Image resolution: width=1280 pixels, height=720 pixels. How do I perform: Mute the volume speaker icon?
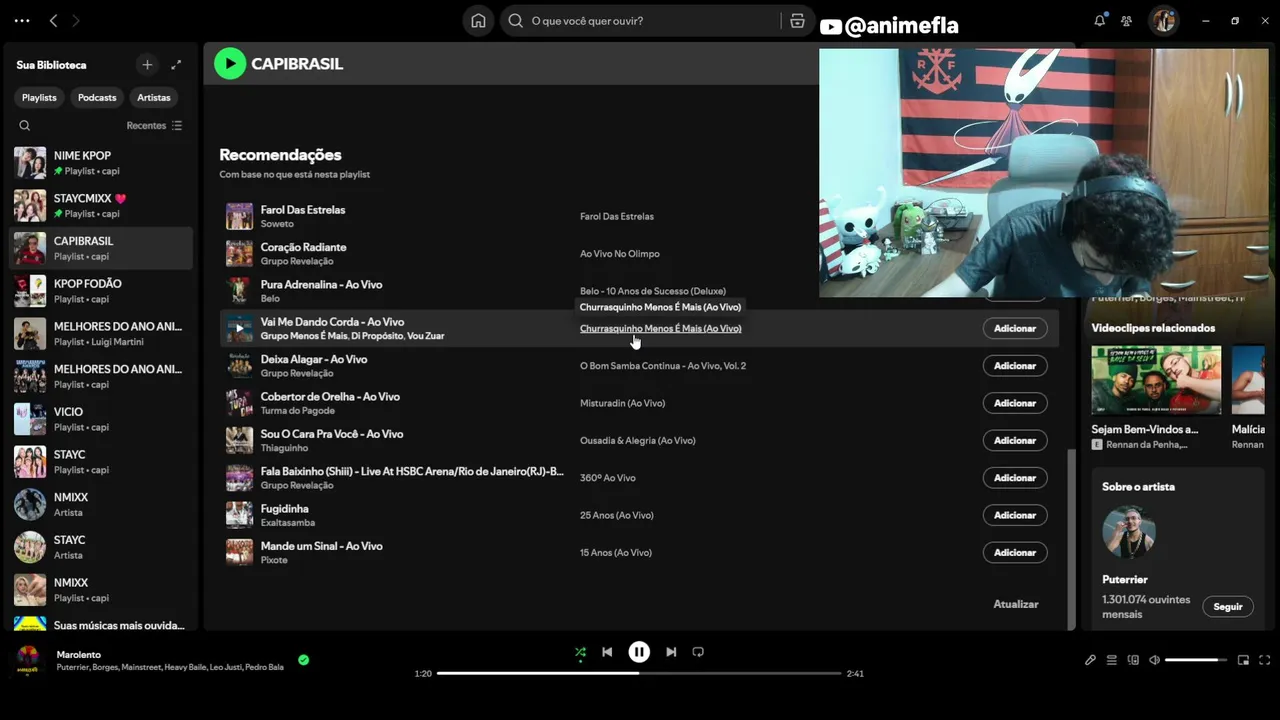1154,660
